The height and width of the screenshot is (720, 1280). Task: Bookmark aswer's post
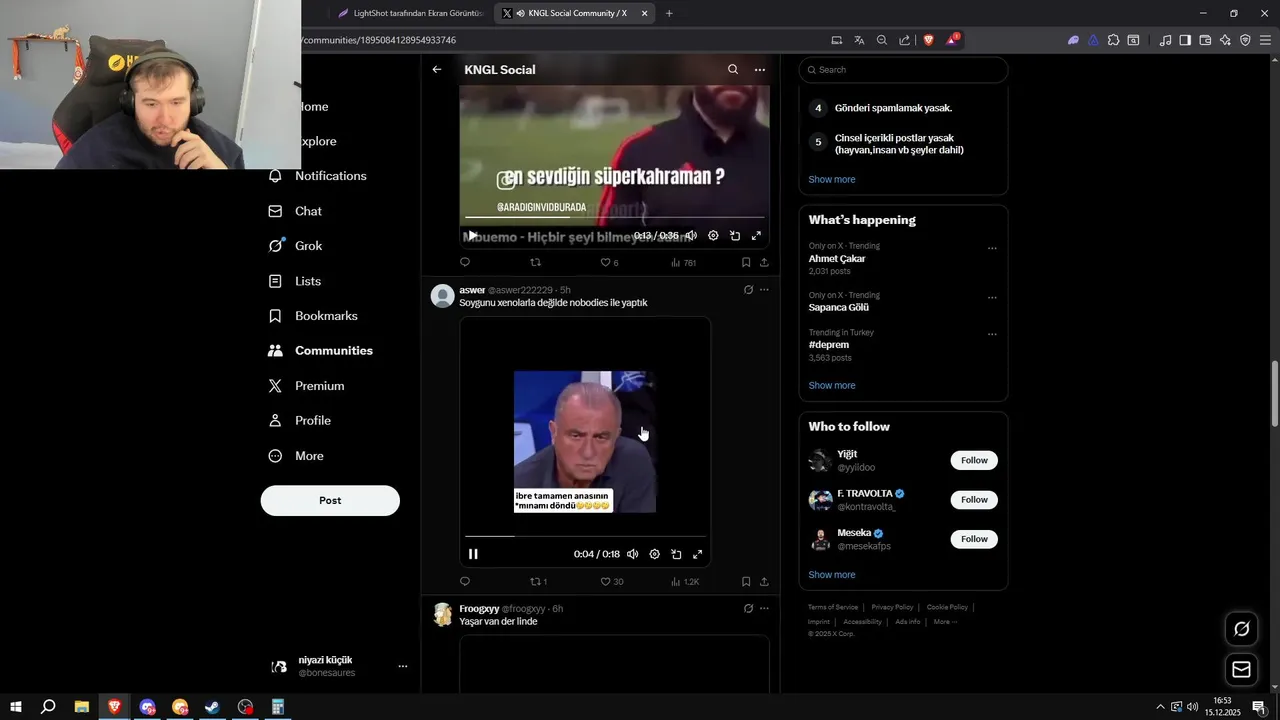coord(746,581)
